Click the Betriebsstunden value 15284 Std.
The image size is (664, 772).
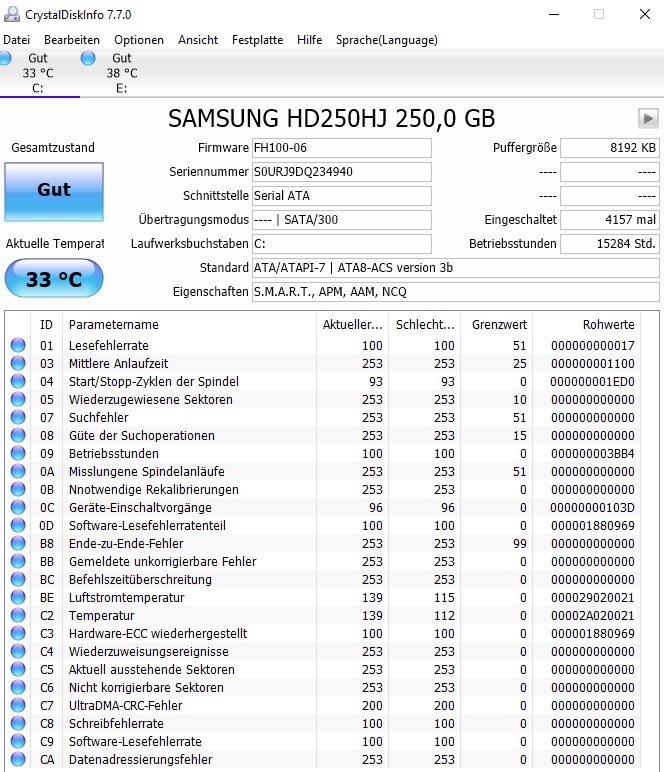coord(610,244)
